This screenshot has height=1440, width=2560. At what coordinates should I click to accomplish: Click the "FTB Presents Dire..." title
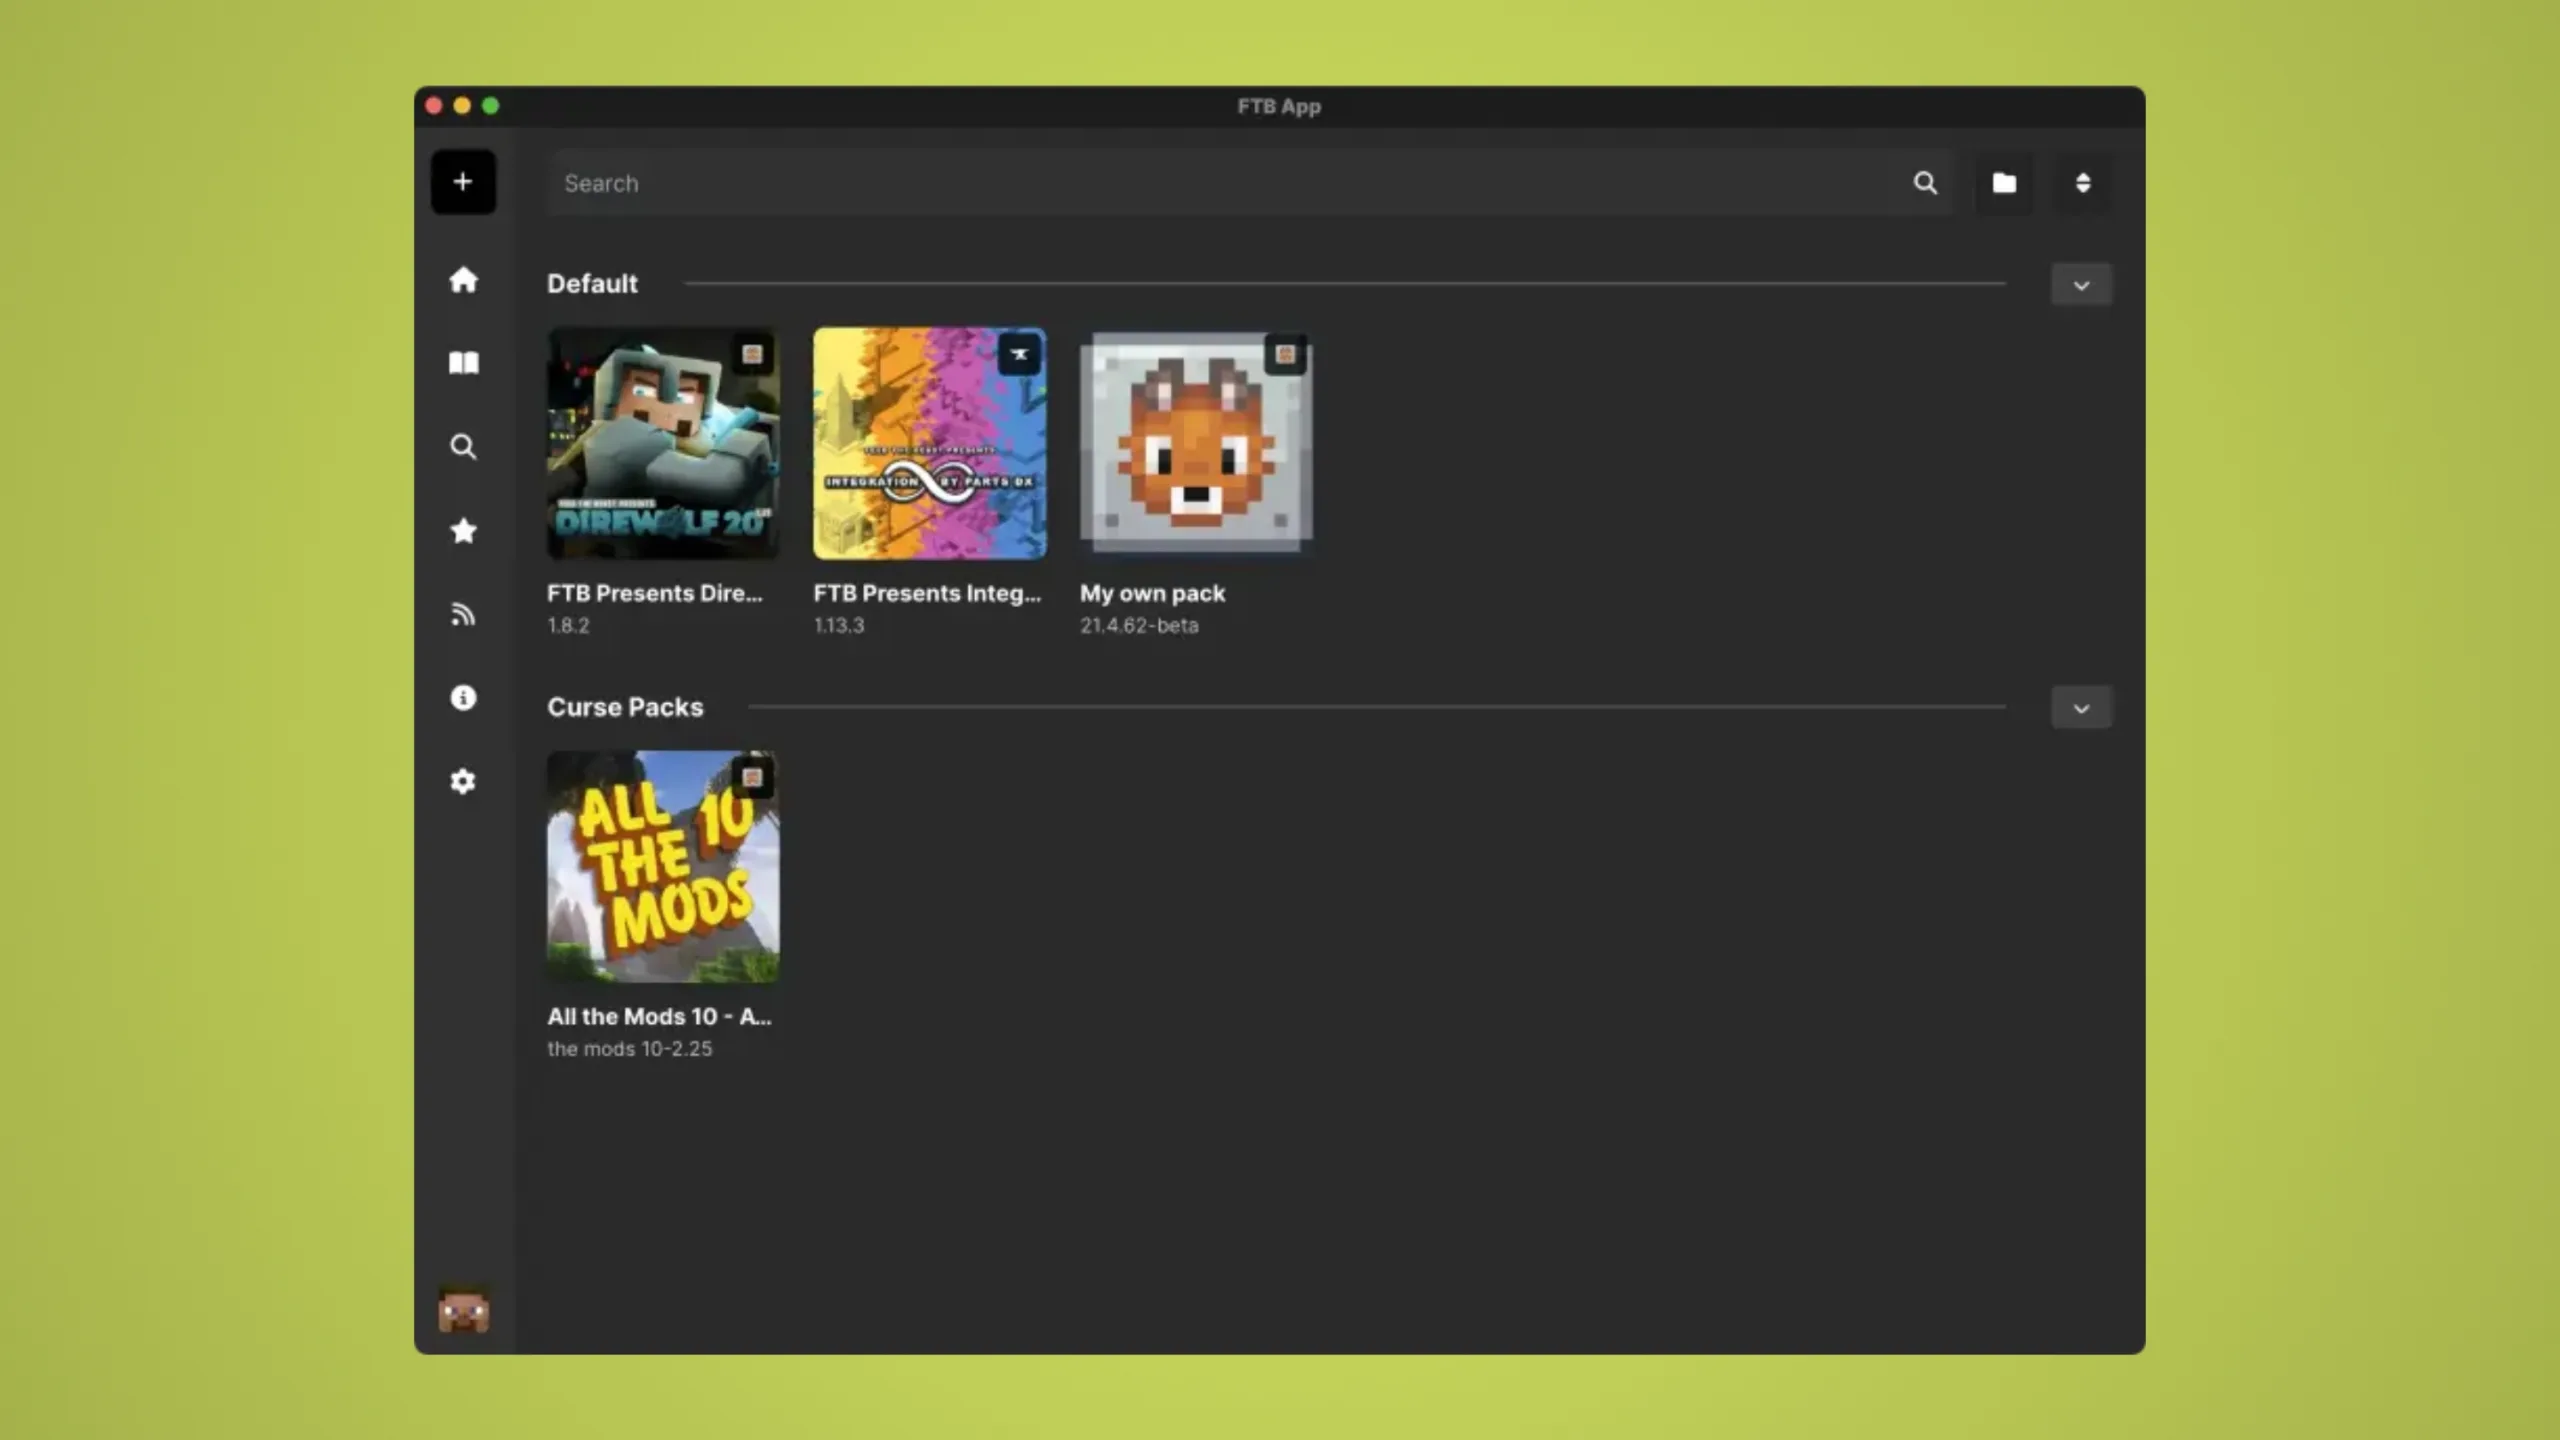pos(655,593)
